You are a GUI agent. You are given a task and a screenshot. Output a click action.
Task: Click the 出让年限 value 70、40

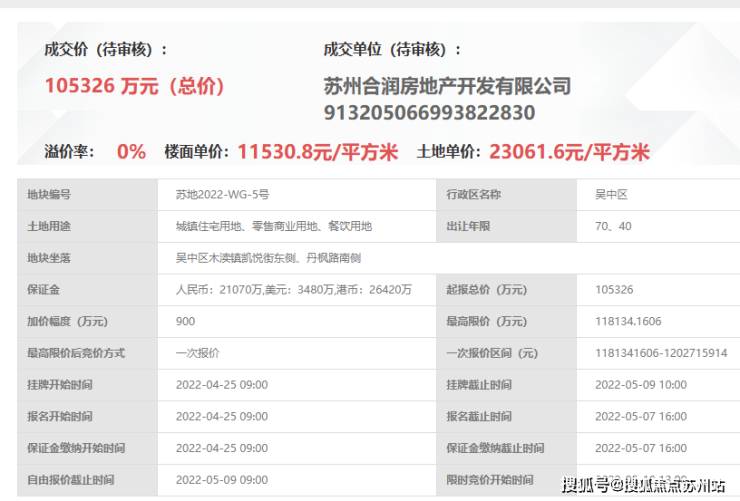tap(612, 226)
